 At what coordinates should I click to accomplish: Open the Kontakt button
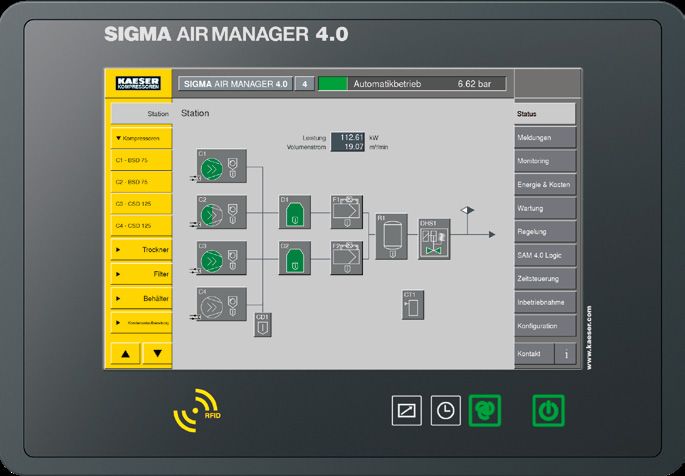[534, 354]
